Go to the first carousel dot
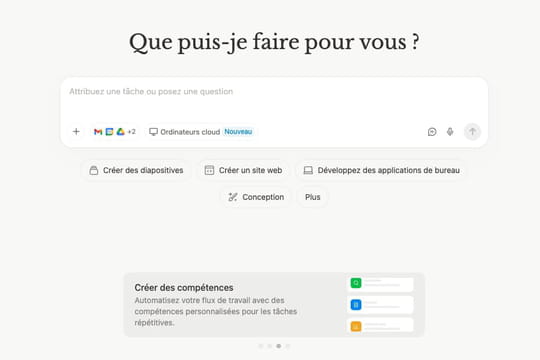This screenshot has height=360, width=540. click(x=261, y=346)
